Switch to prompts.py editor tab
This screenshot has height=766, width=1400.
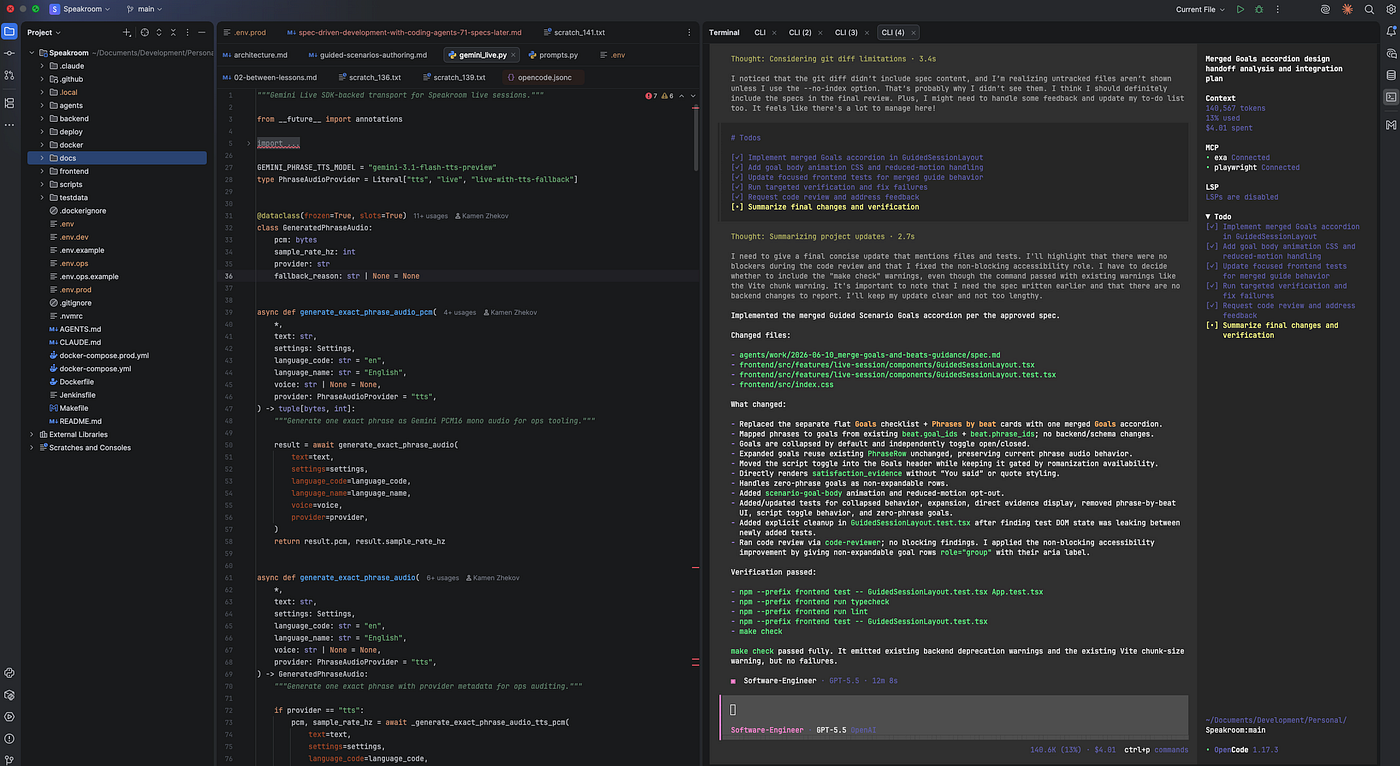[x=552, y=55]
